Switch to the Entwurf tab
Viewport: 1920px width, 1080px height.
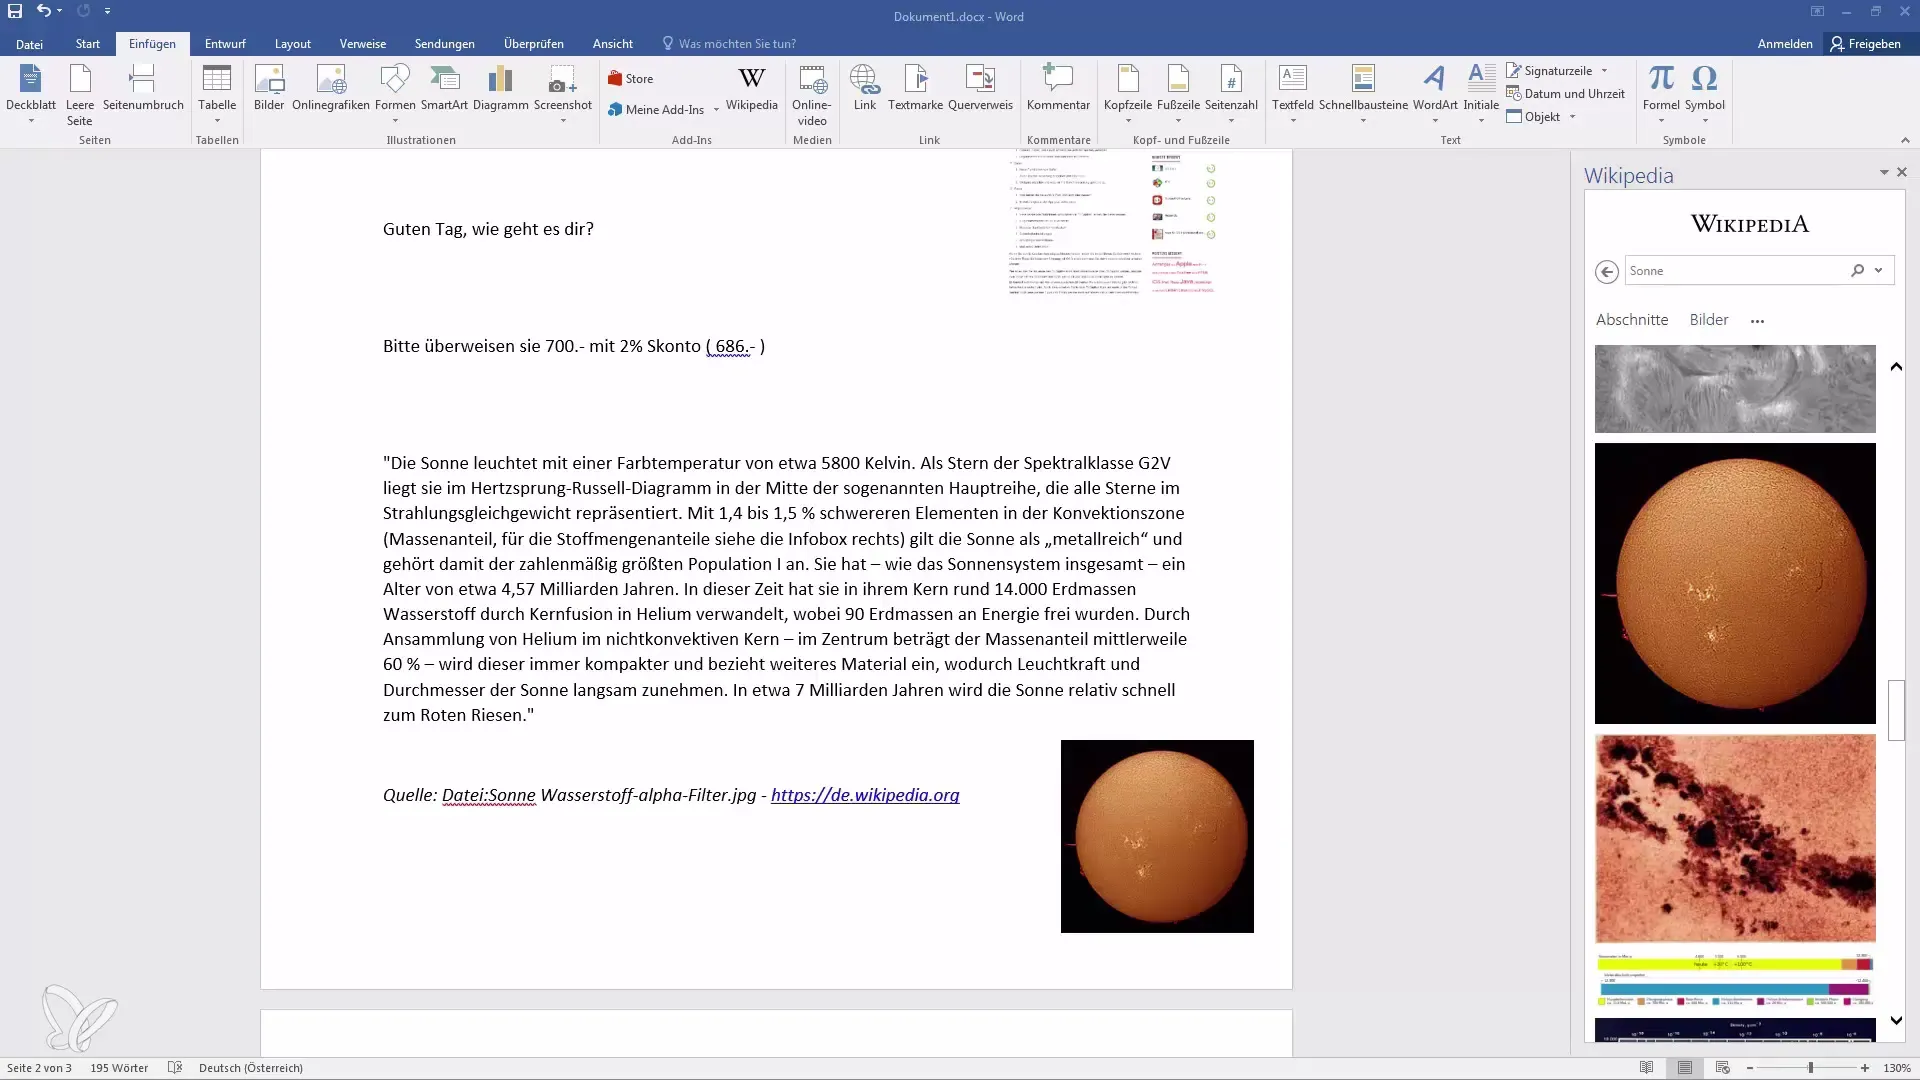pos(225,44)
